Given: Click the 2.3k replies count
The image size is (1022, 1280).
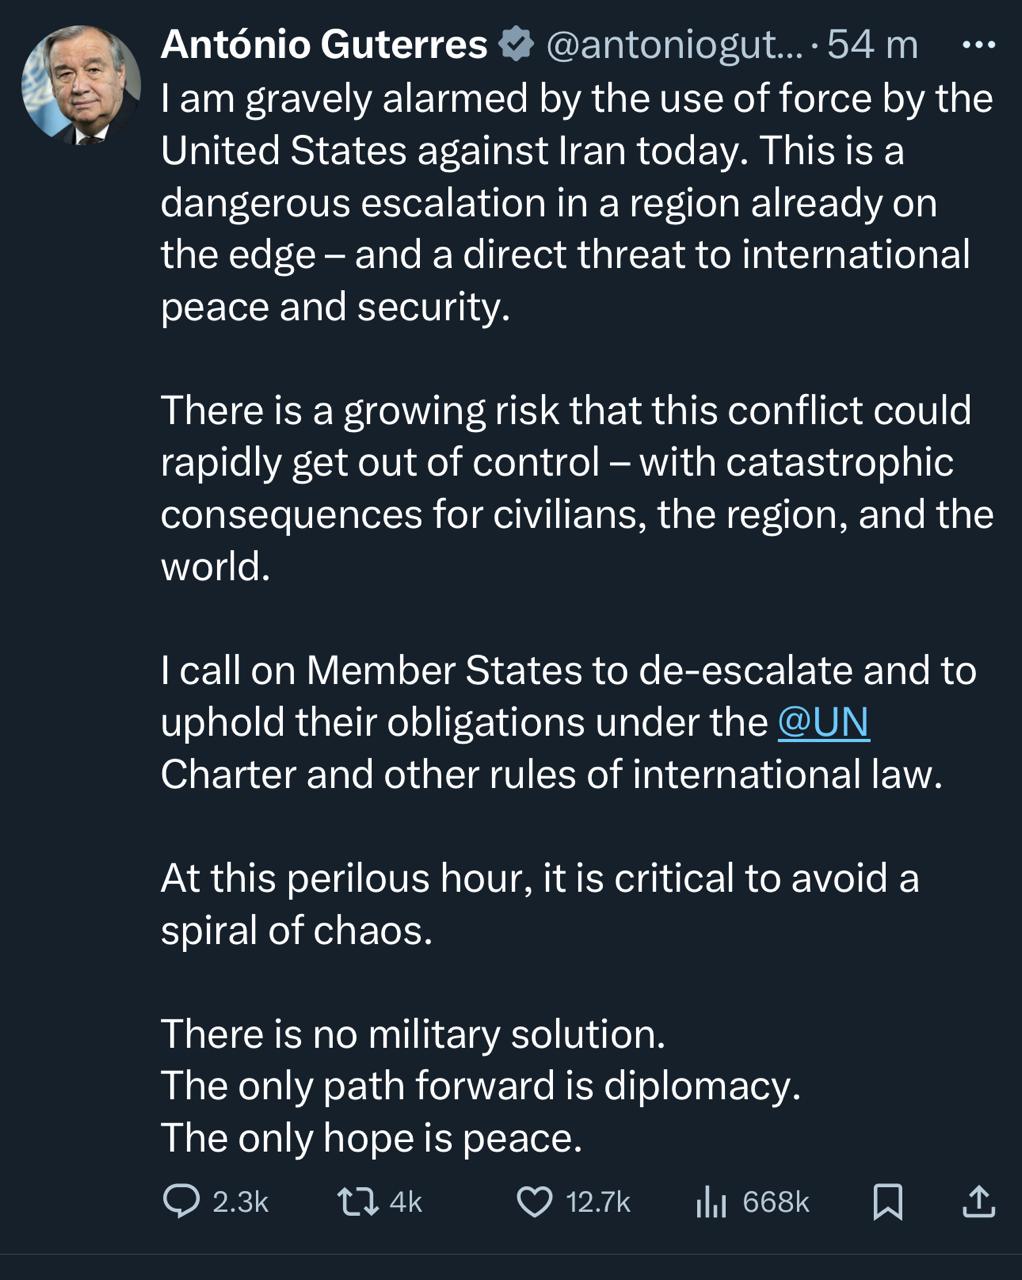Looking at the screenshot, I should click(x=241, y=1201).
